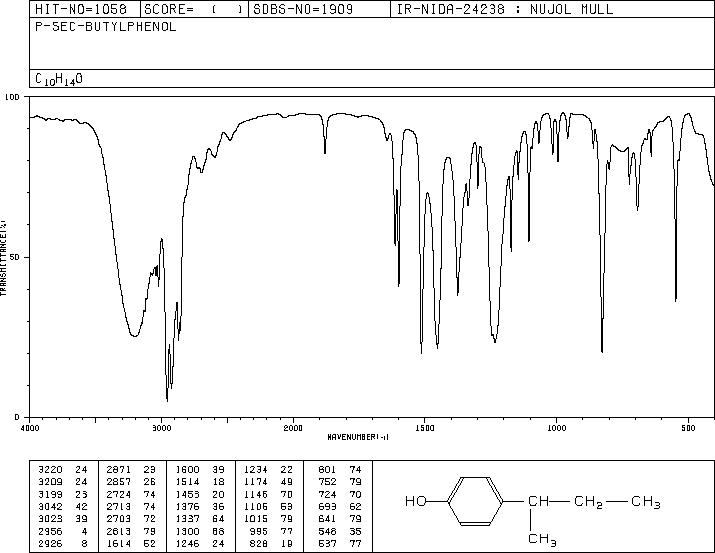Viewport: 715px width, 553px height.
Task: Click the 2000 tick label on wavenumber axis
Action: 293,428
